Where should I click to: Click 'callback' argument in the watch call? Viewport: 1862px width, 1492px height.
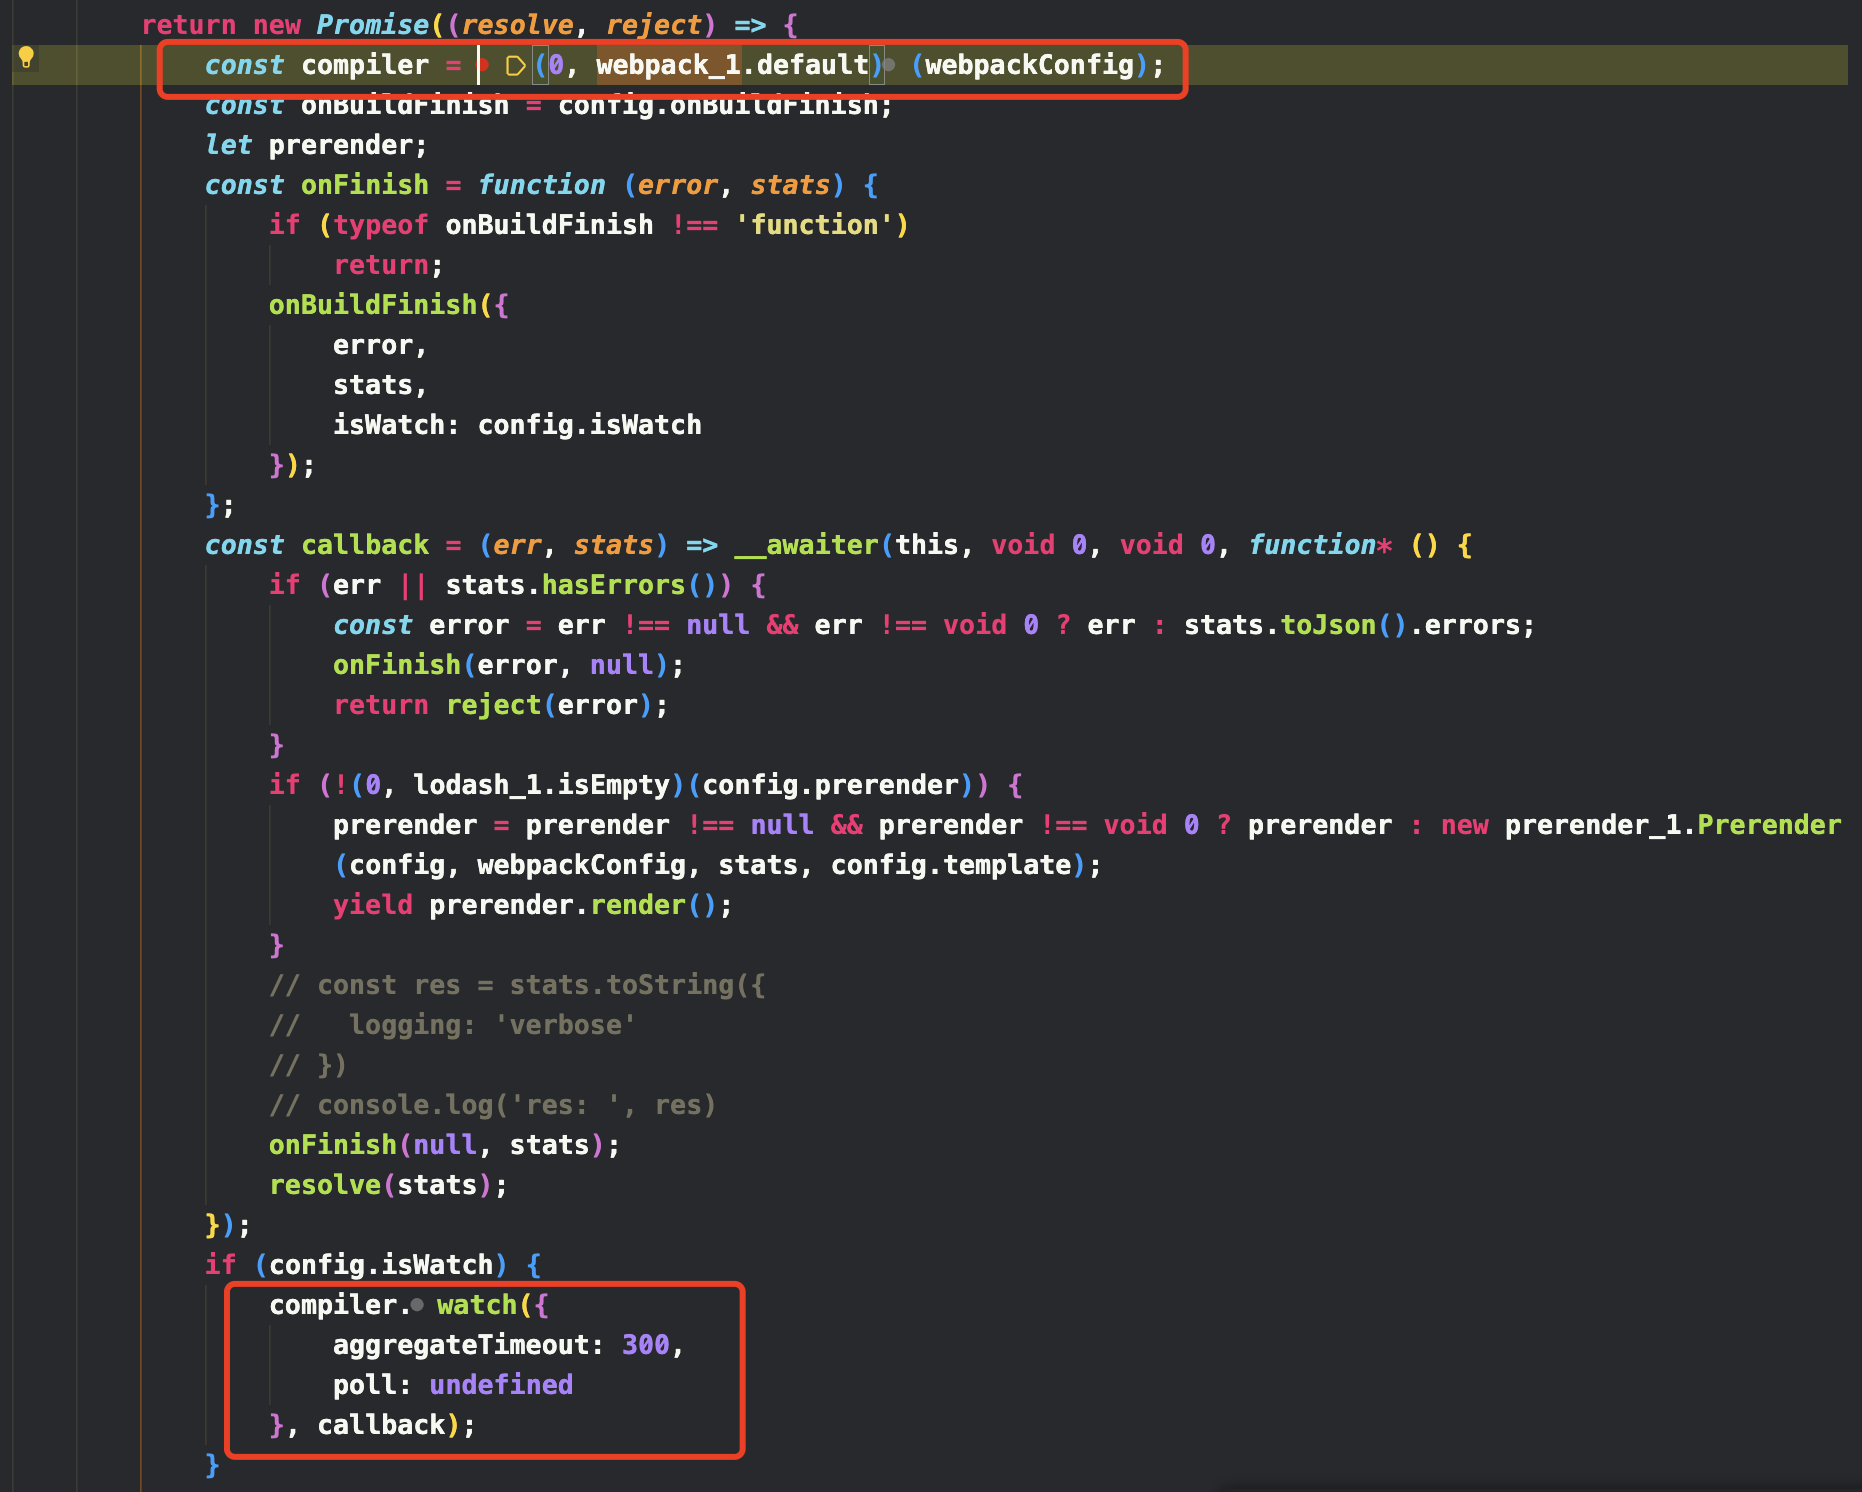point(381,1425)
